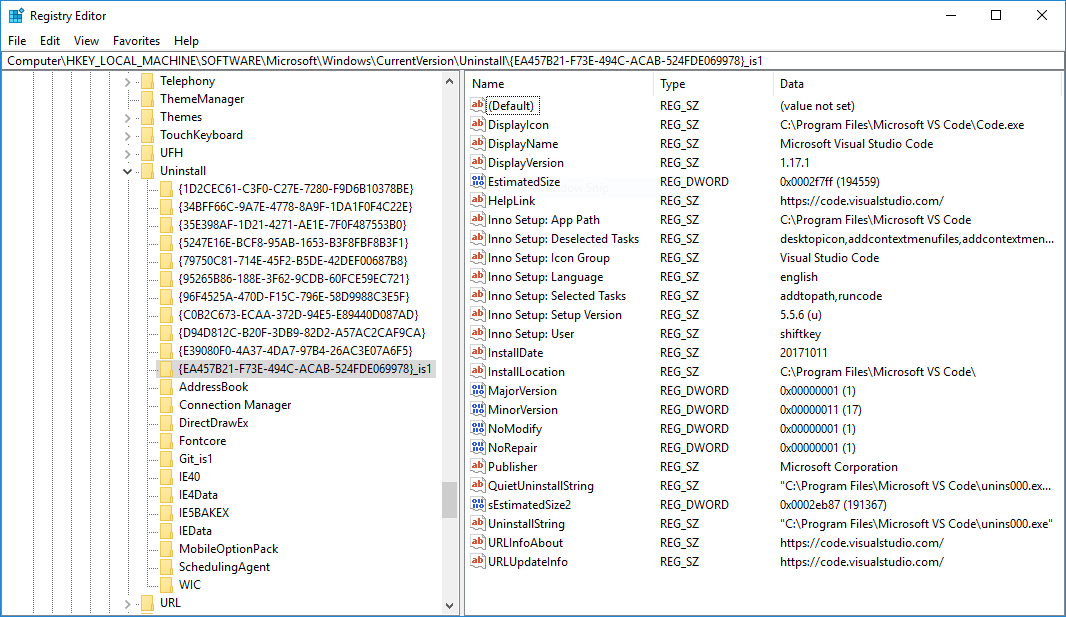Select the URLUpdateInfo value name
Viewport: 1066px width, 617px height.
[528, 562]
